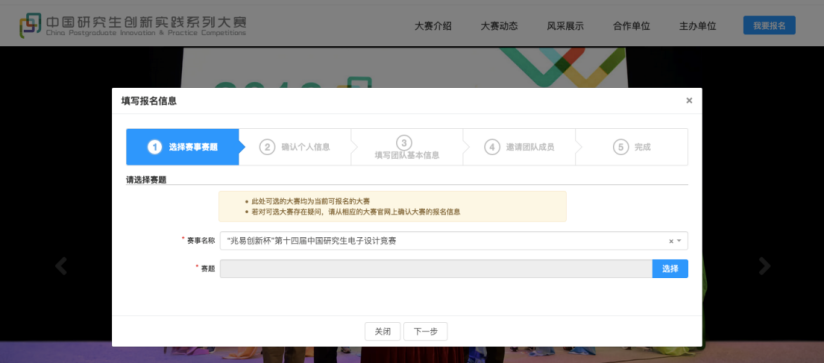Select step 2 确认个人信息 tab
The width and height of the screenshot is (824, 364).
coord(295,147)
